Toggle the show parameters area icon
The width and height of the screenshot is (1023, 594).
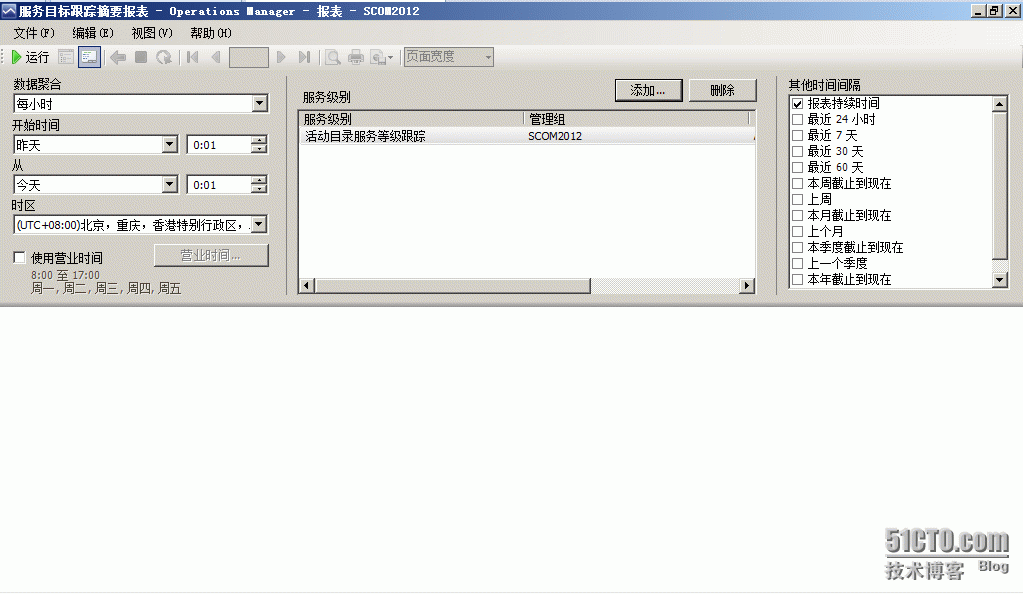click(89, 57)
